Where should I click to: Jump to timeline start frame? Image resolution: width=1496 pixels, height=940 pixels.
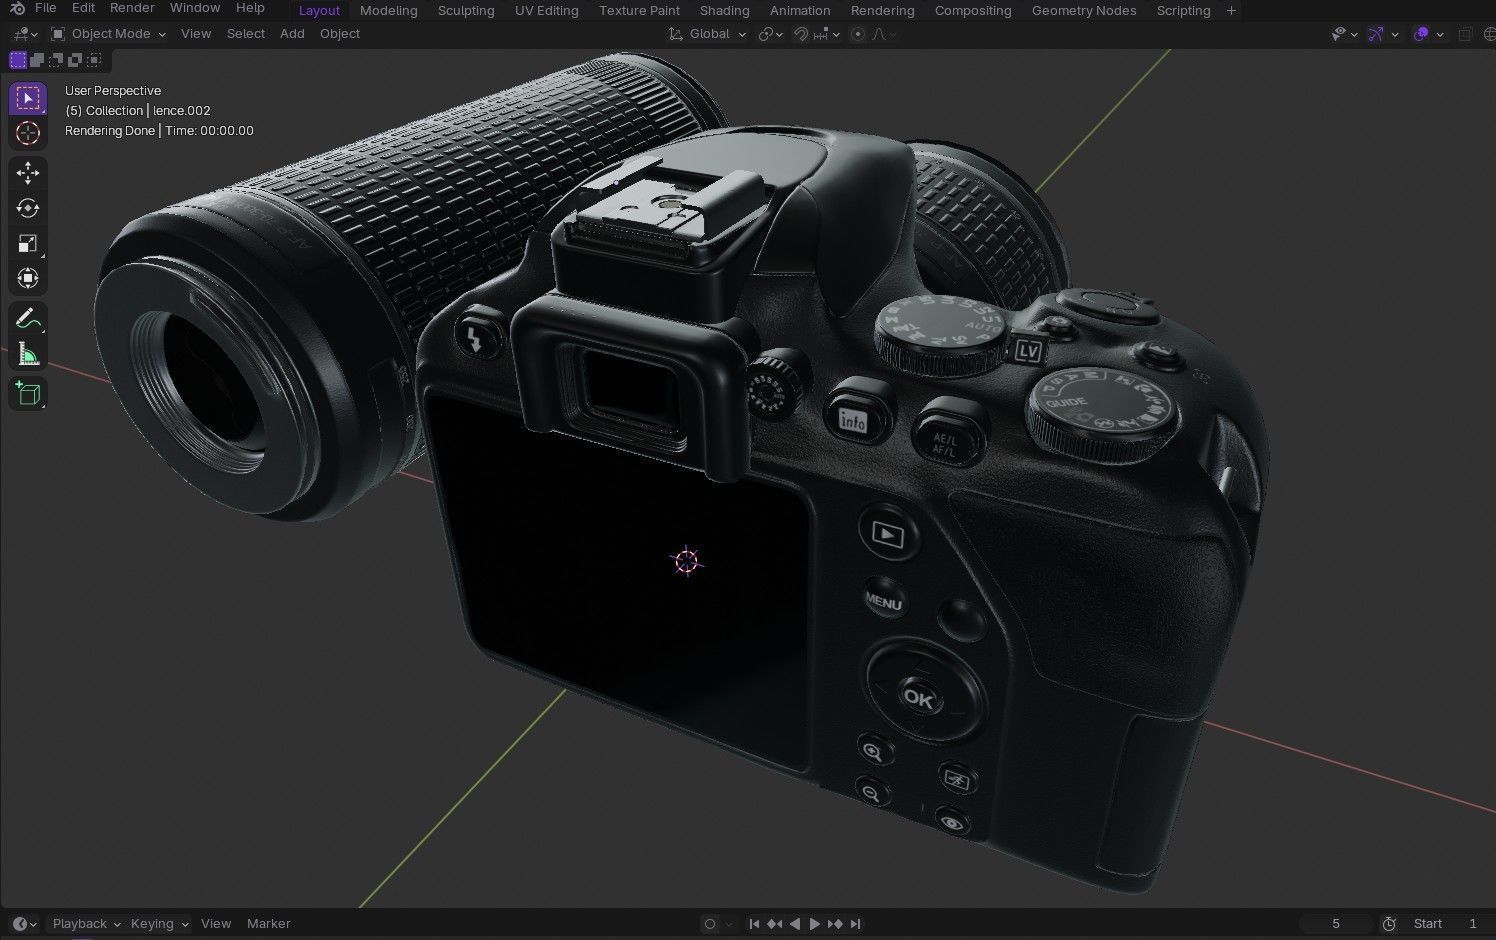pyautogui.click(x=755, y=924)
